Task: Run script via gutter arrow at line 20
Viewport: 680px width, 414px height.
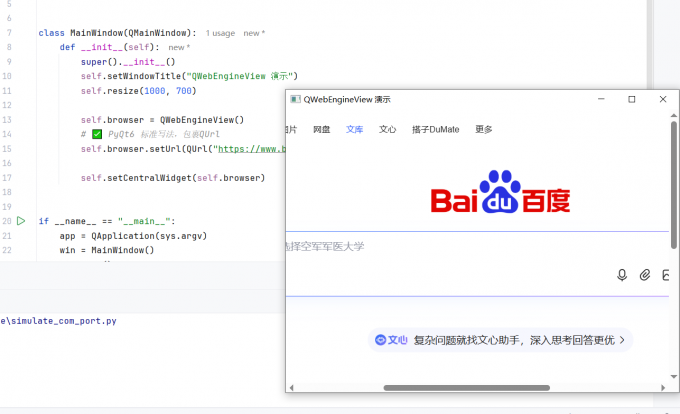Action: [21, 221]
